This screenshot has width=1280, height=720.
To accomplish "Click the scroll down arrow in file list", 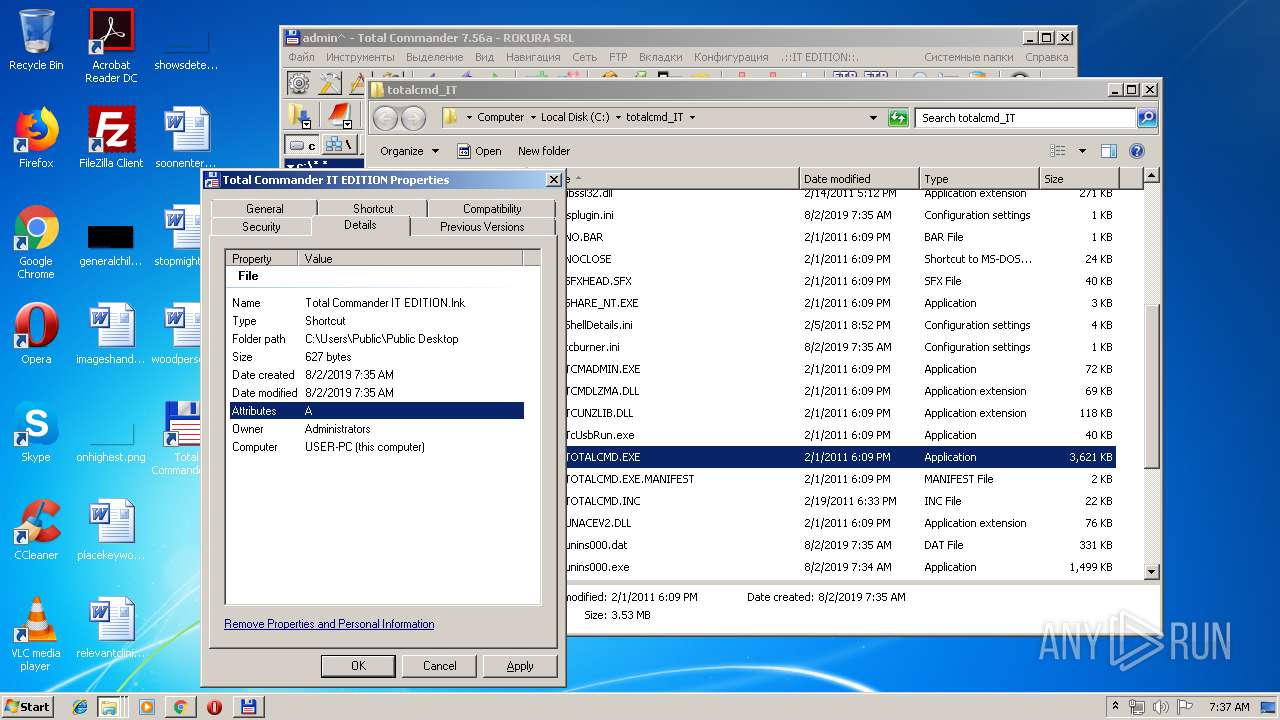I will 1151,572.
